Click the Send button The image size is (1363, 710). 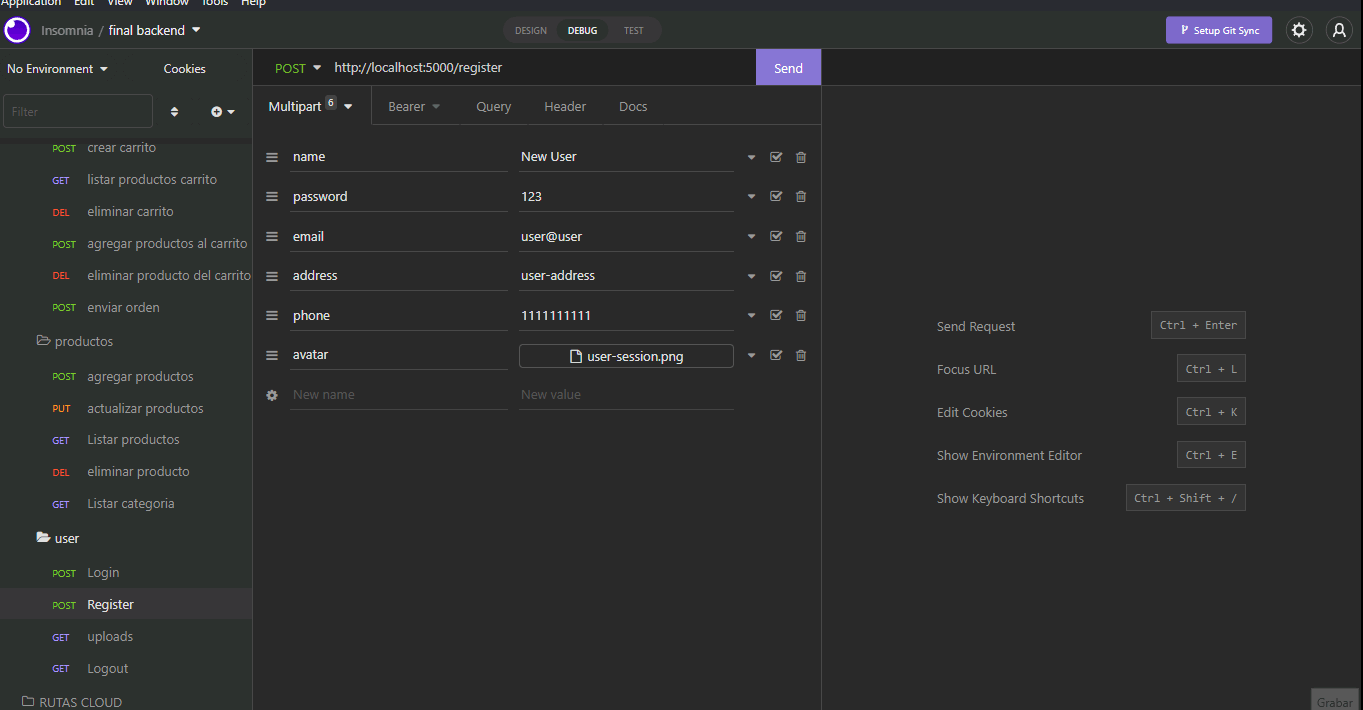(x=788, y=67)
